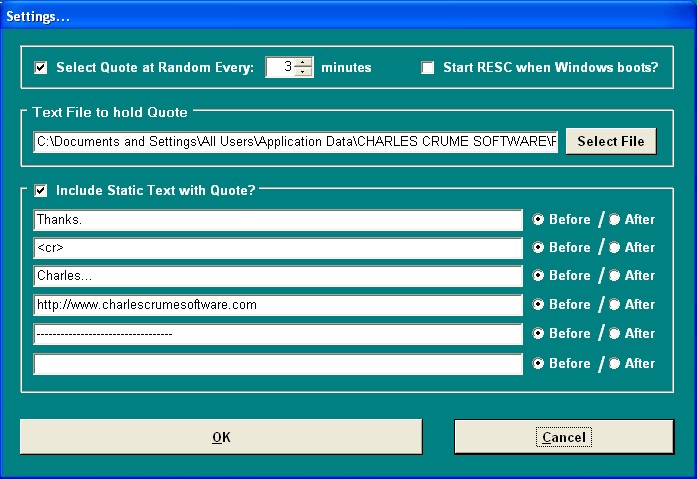This screenshot has height=479, width=697.
Task: Select Before for the '<cr>' row
Action: (x=539, y=247)
